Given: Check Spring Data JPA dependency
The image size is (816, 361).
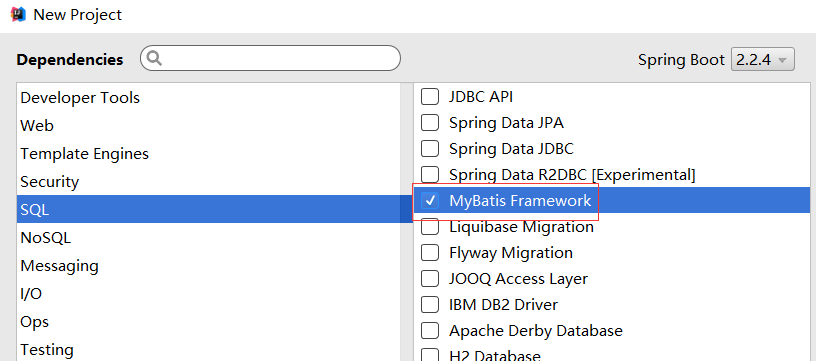Looking at the screenshot, I should point(429,123).
